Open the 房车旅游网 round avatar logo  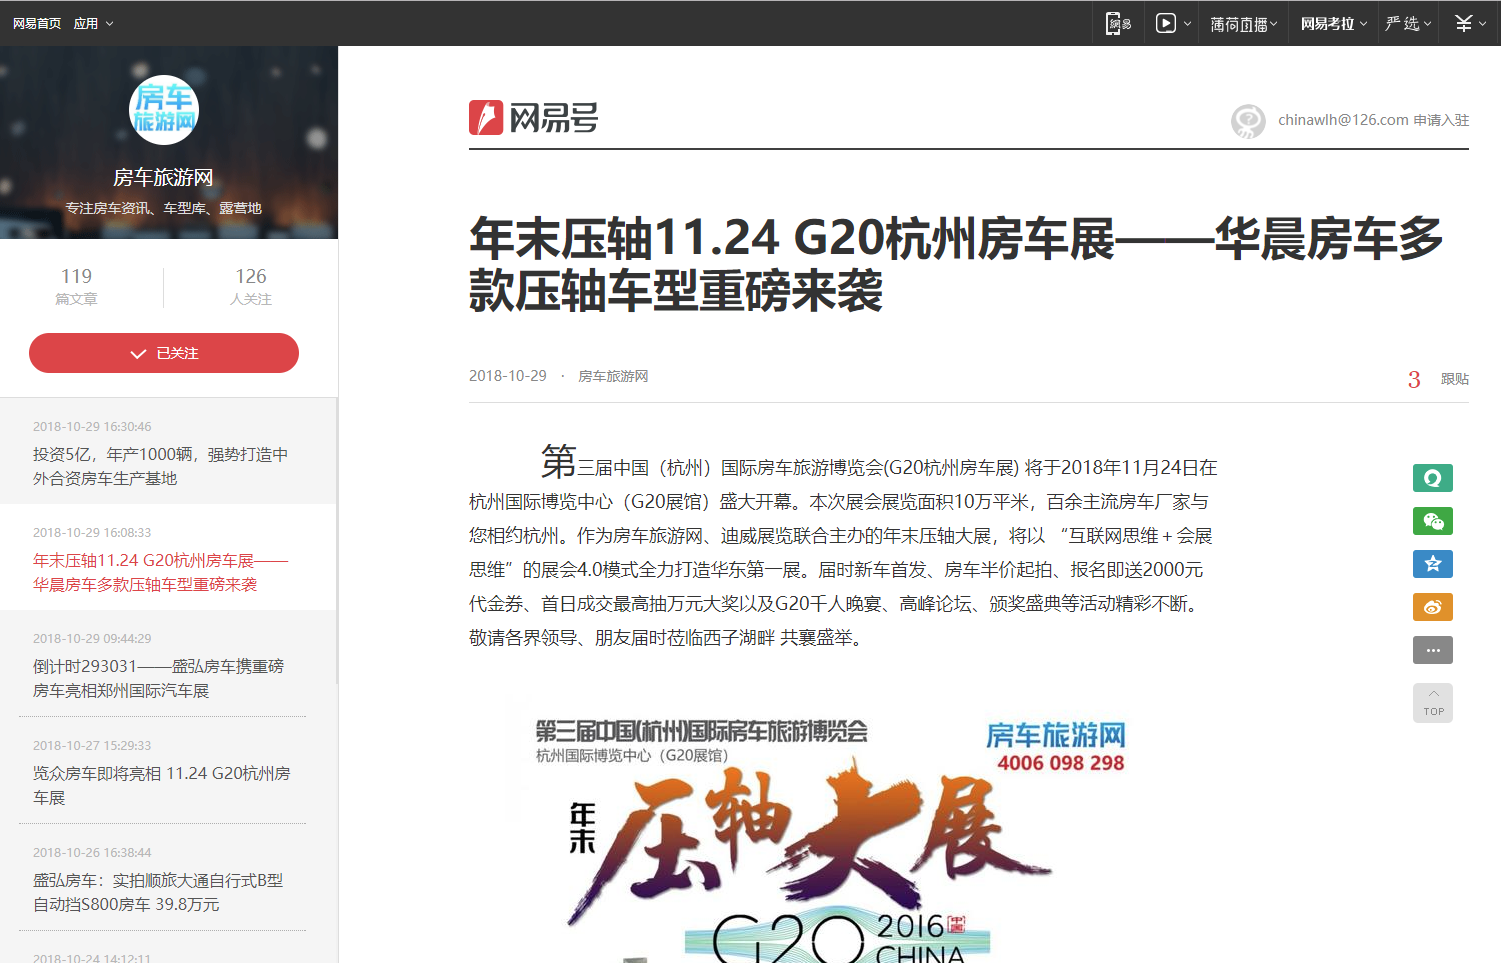pos(164,110)
